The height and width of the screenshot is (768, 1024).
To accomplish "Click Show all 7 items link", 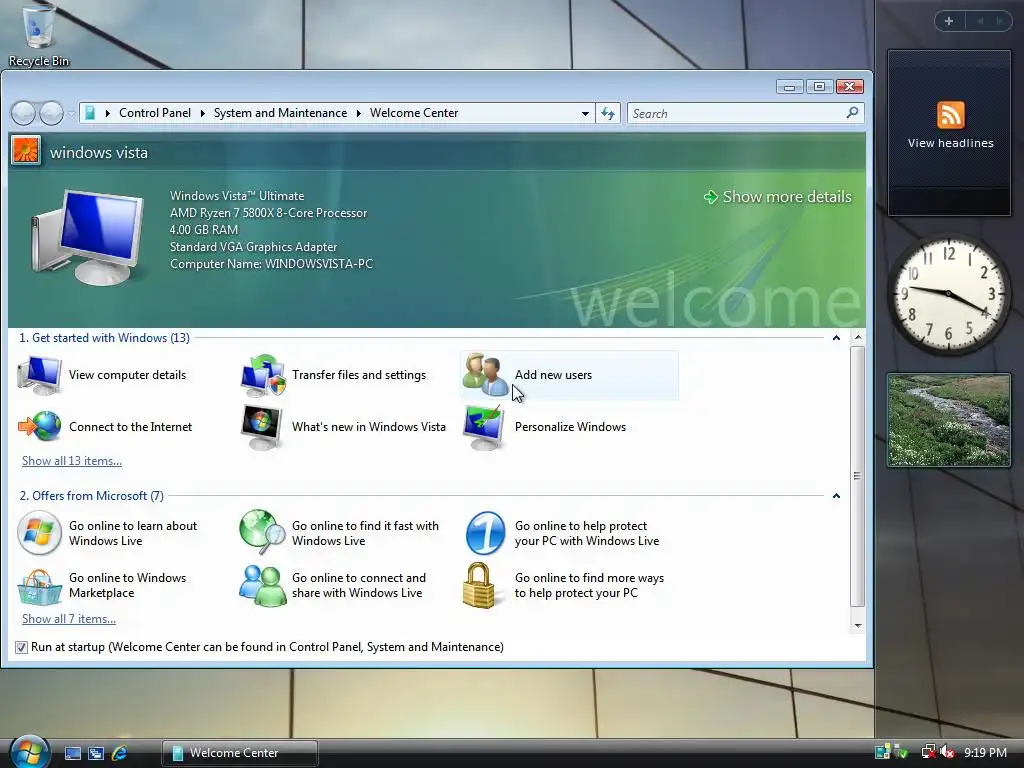I will (69, 619).
